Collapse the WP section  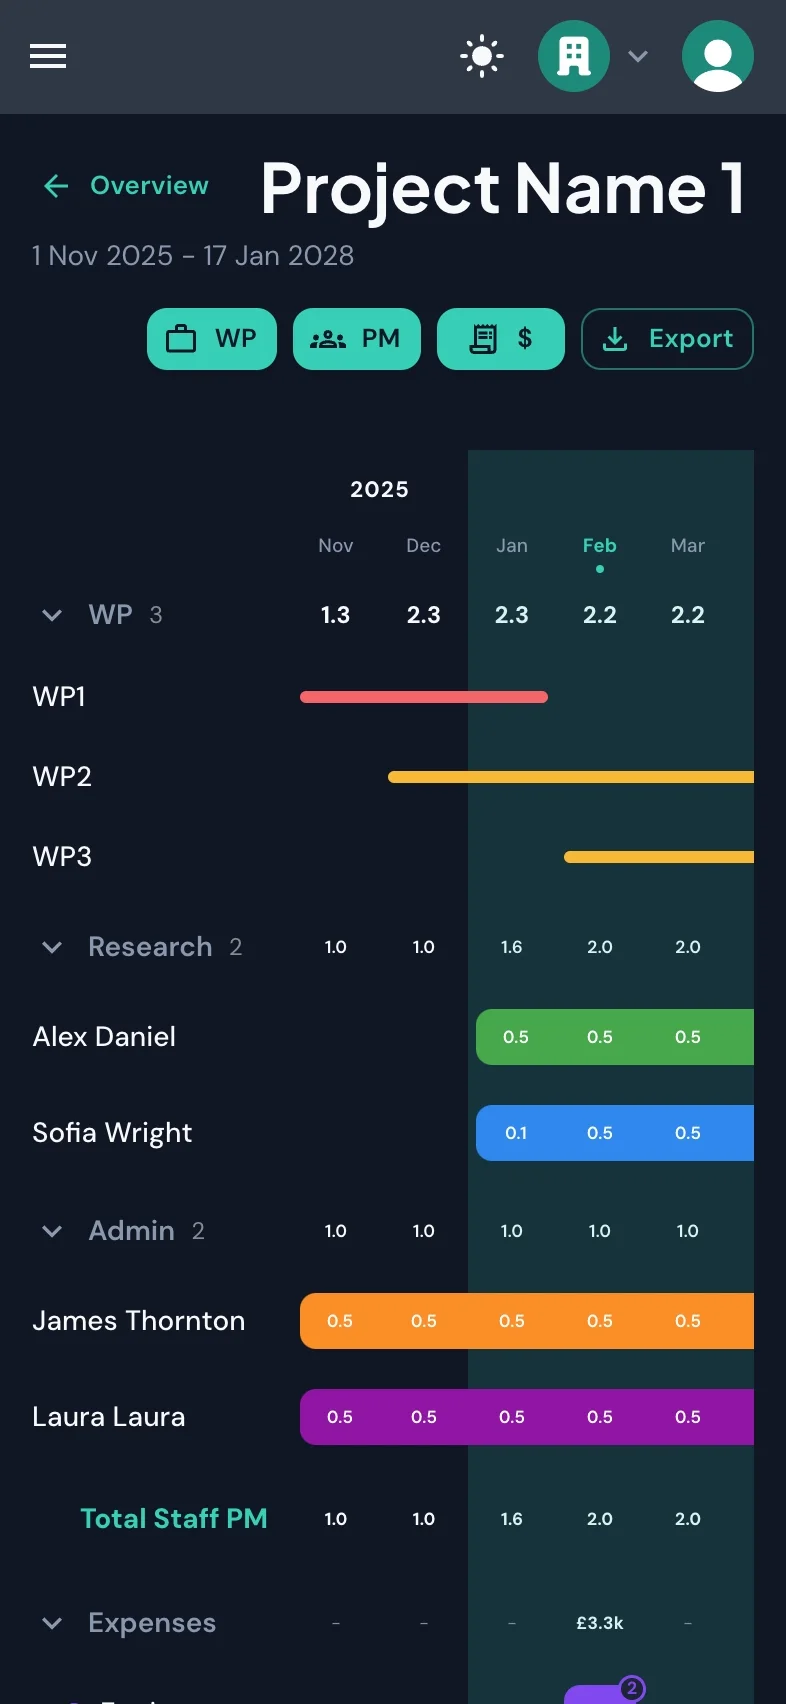[52, 615]
